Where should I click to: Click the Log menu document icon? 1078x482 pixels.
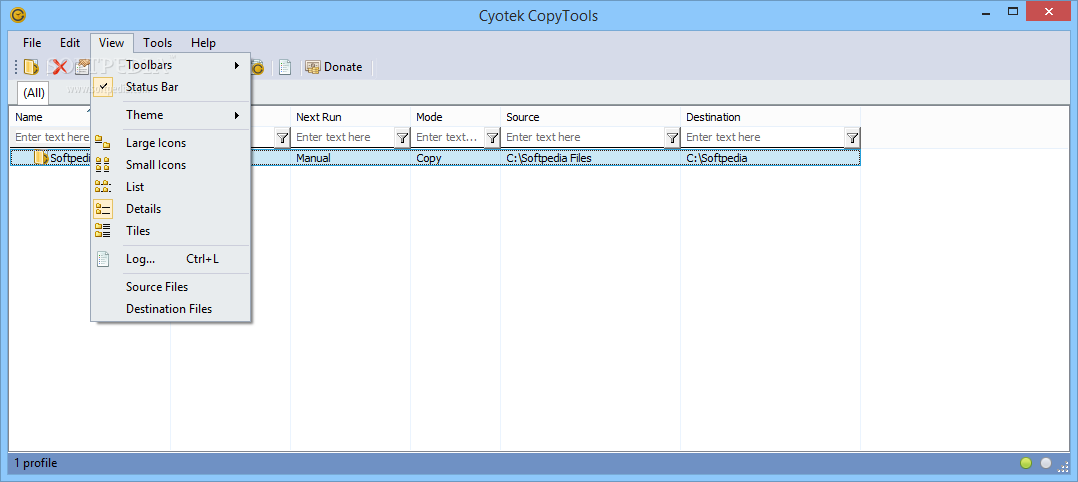102,259
